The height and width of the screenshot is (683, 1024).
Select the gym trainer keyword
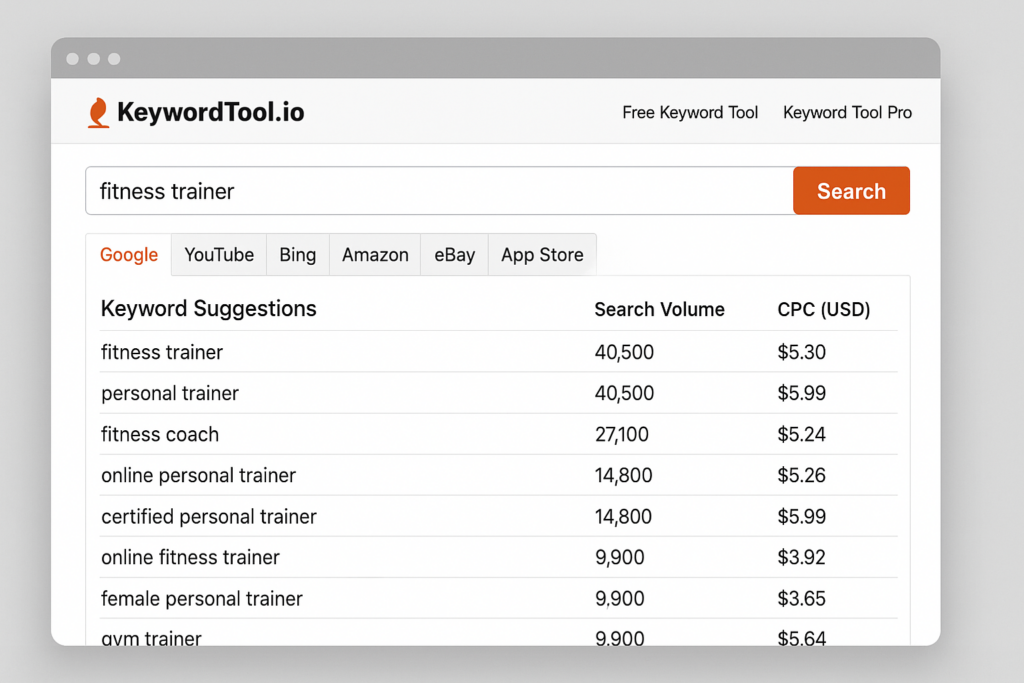[152, 638]
